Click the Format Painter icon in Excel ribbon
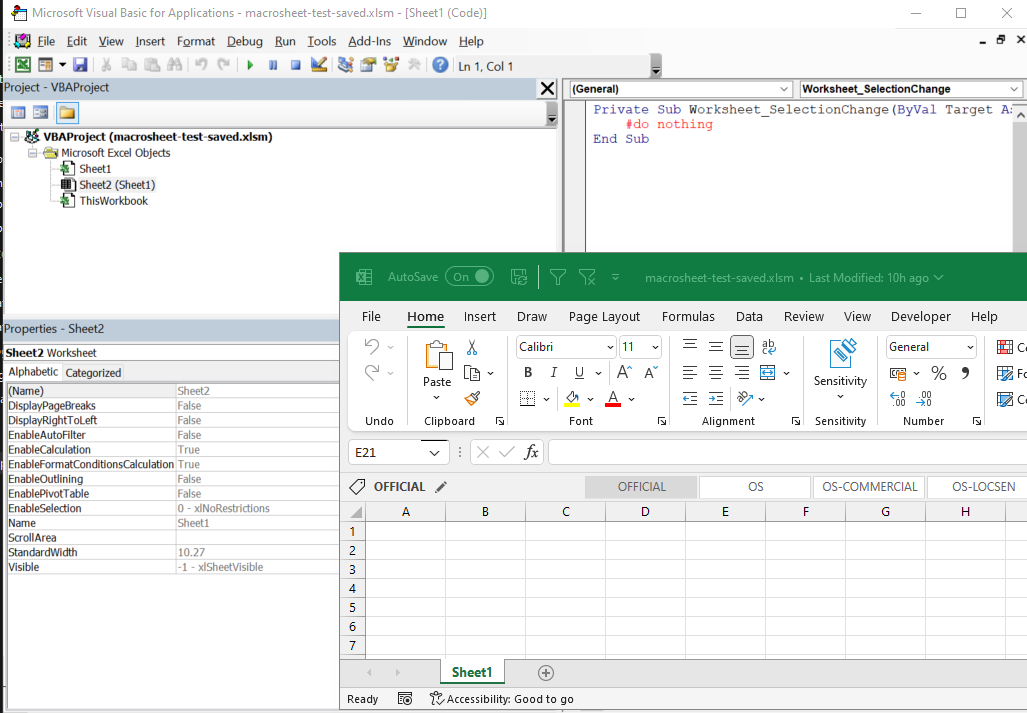Viewport: 1027px width, 713px height. click(x=472, y=399)
